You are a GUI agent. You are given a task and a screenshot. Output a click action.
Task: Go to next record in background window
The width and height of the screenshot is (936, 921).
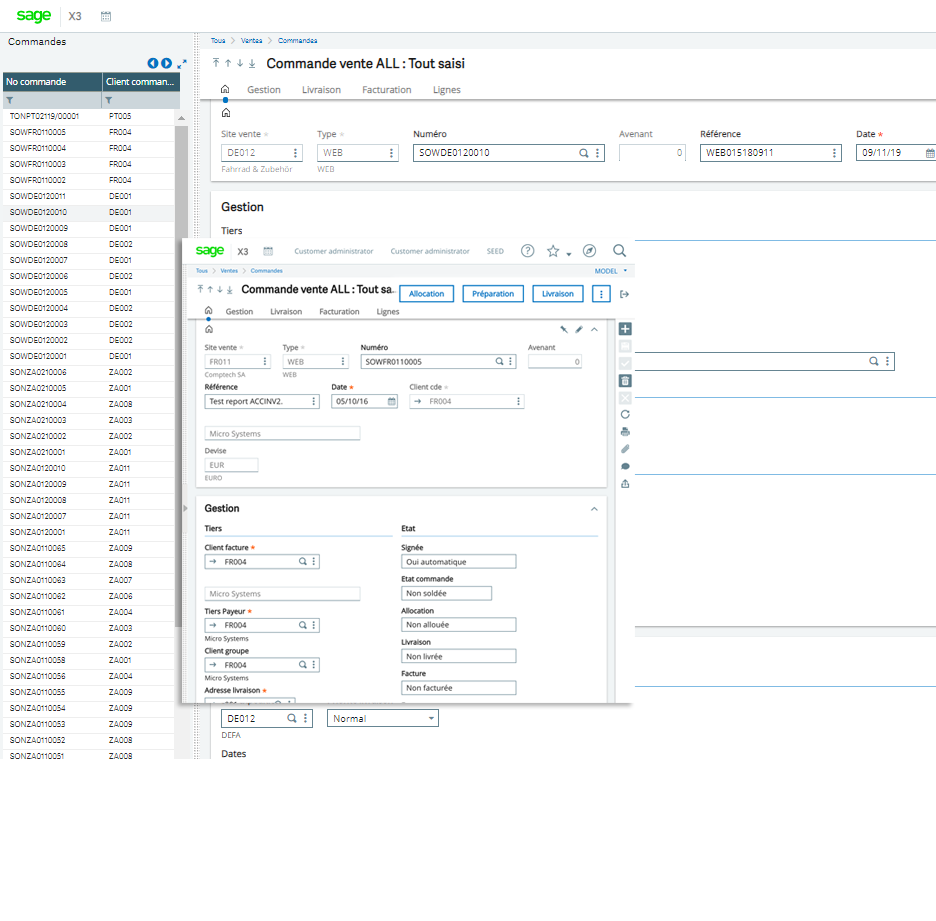point(240,63)
